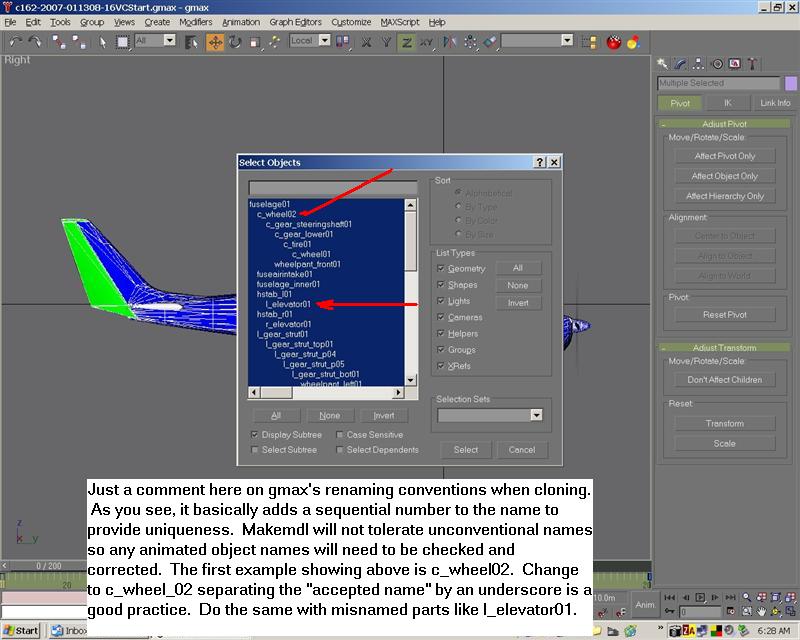Open the Graph Editors menu
Image resolution: width=800 pixels, height=640 pixels.
click(x=295, y=22)
